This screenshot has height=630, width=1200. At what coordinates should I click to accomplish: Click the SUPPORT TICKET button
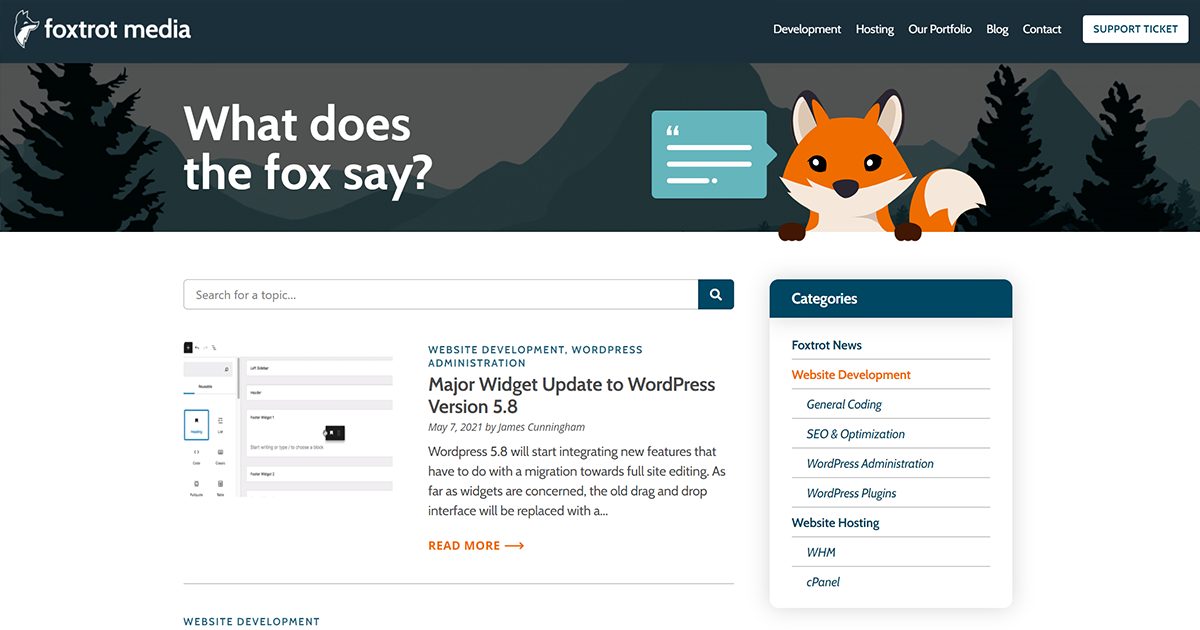(x=1134, y=29)
